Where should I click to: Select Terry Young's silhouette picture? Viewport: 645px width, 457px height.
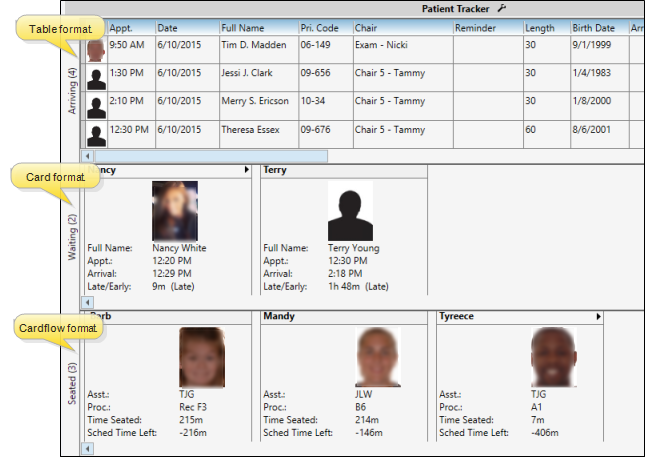(x=350, y=211)
